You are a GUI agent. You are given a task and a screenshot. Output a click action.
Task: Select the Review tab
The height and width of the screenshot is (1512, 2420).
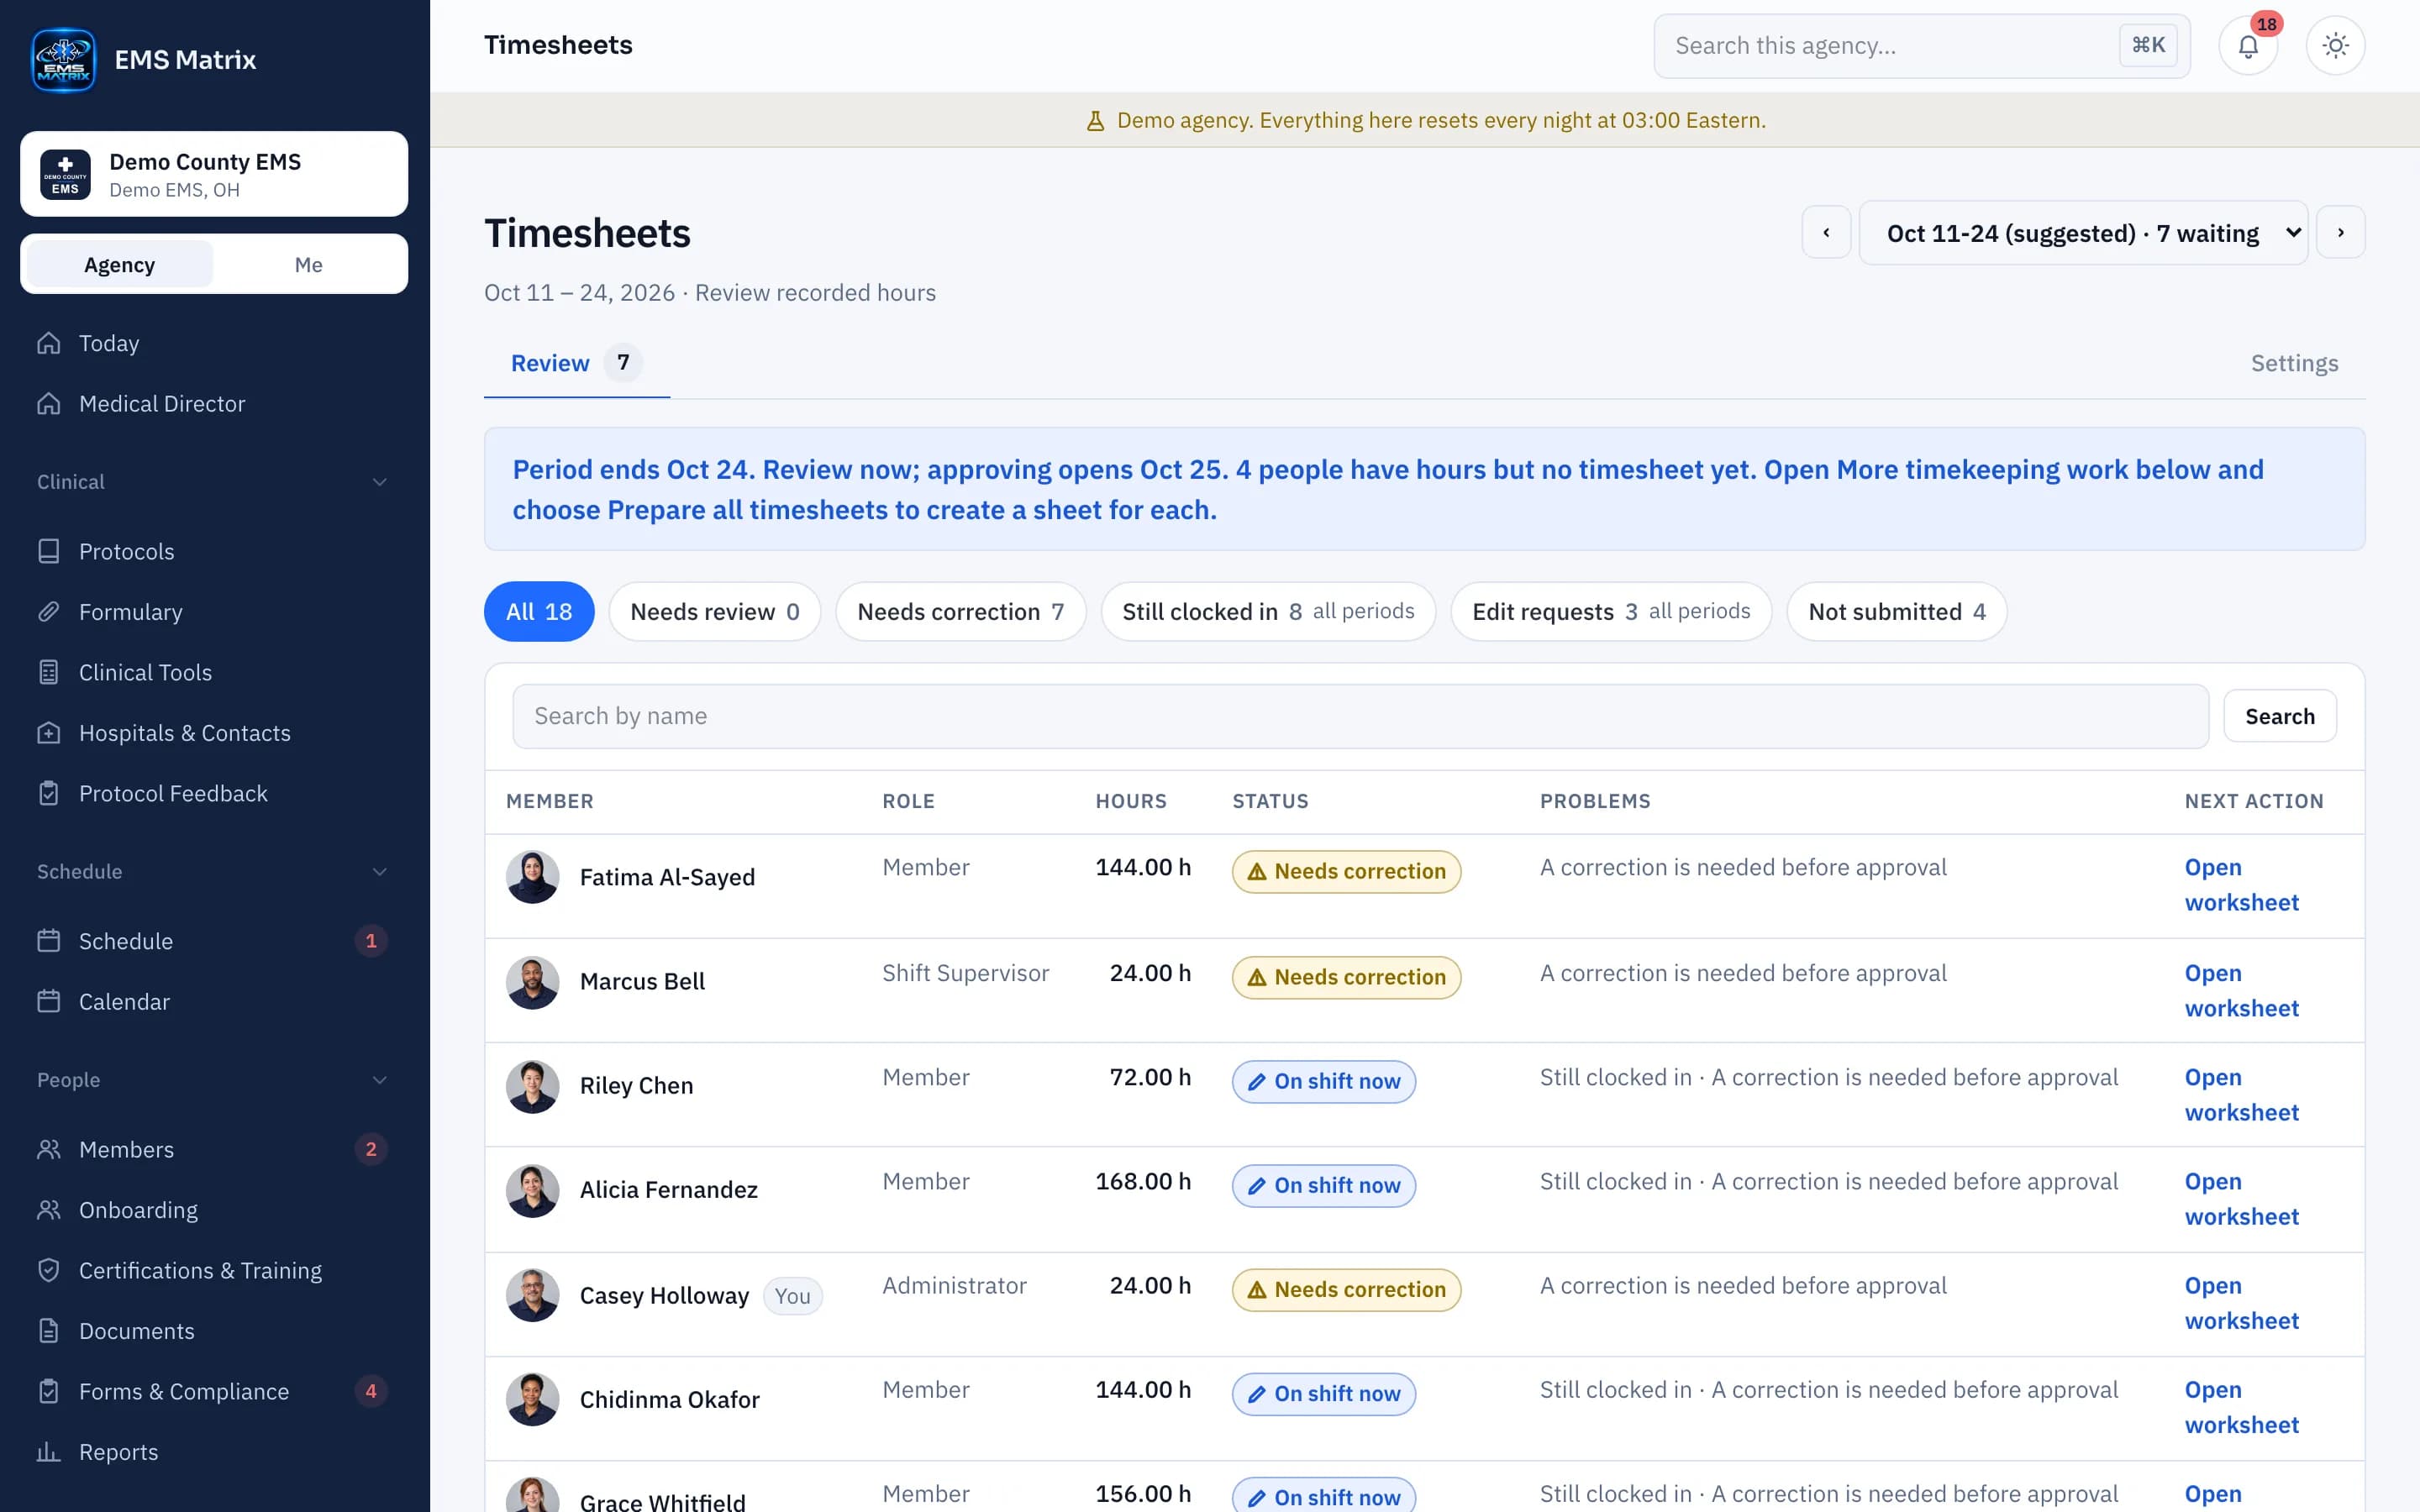[x=576, y=363]
